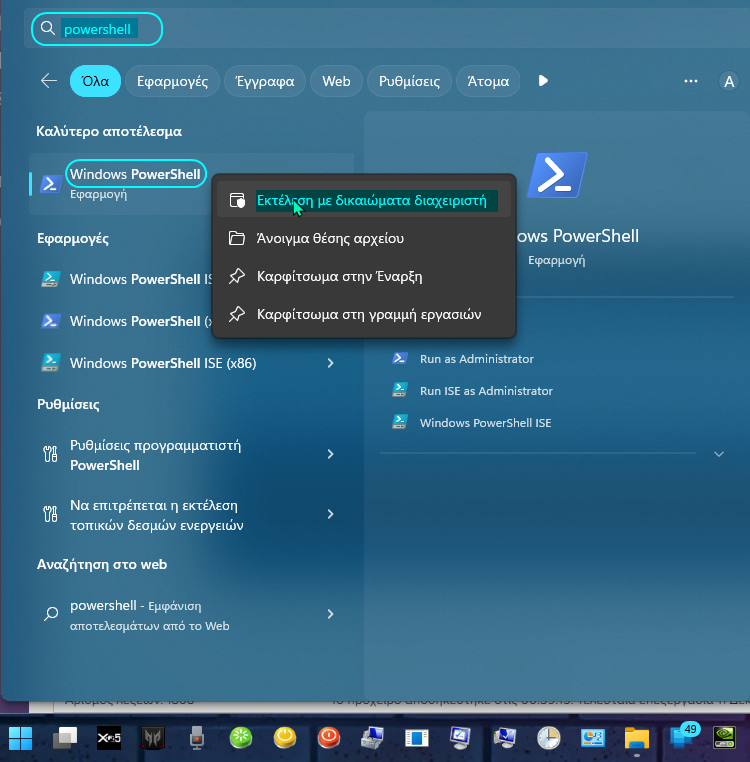Switch to the Εφαρμογές filter tab
The width and height of the screenshot is (750, 762).
point(172,81)
